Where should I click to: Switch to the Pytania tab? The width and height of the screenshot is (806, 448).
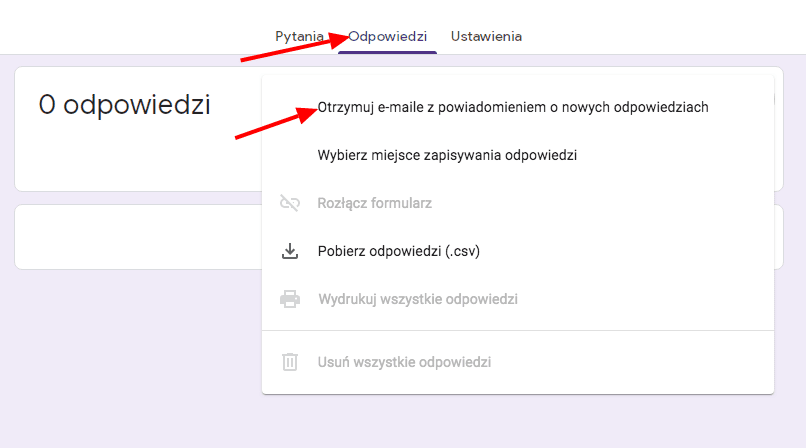tap(299, 36)
